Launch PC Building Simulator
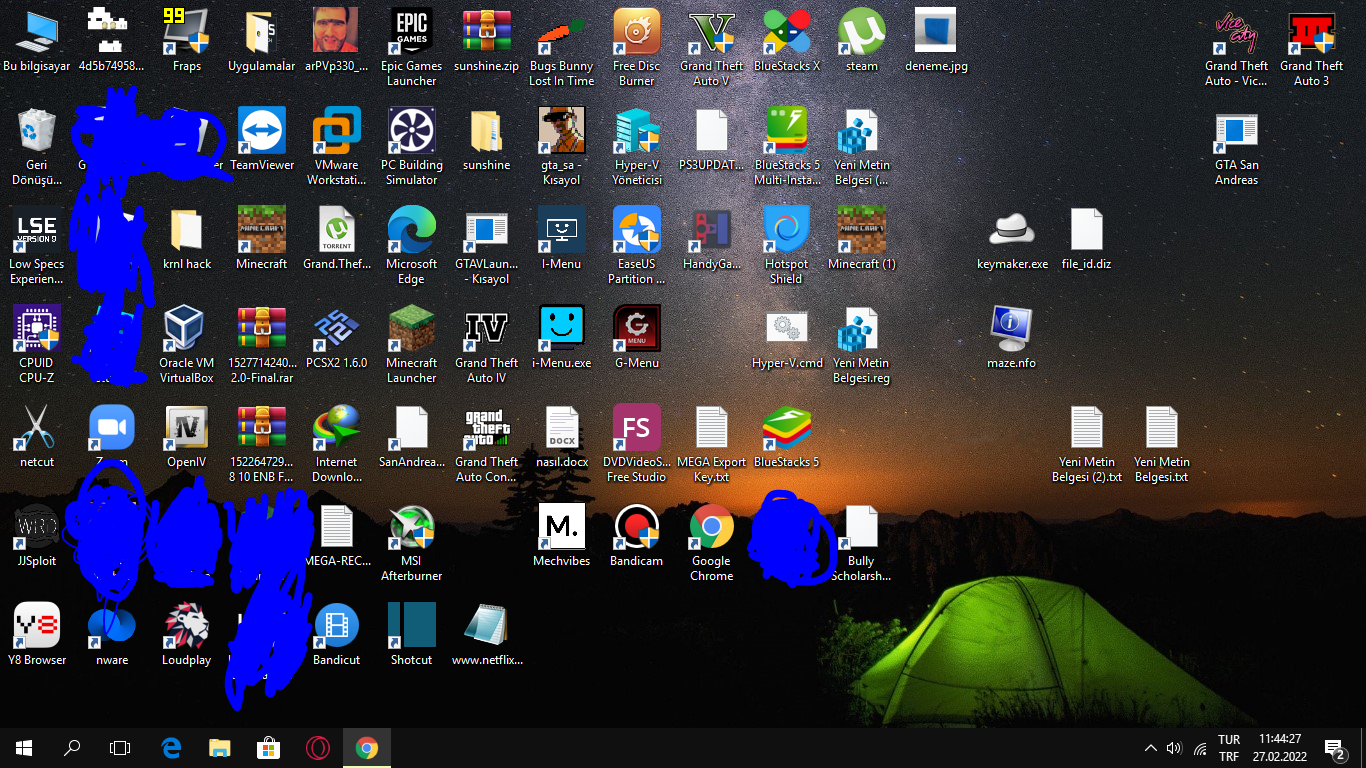Screen dimensions: 1366x768 point(412,147)
